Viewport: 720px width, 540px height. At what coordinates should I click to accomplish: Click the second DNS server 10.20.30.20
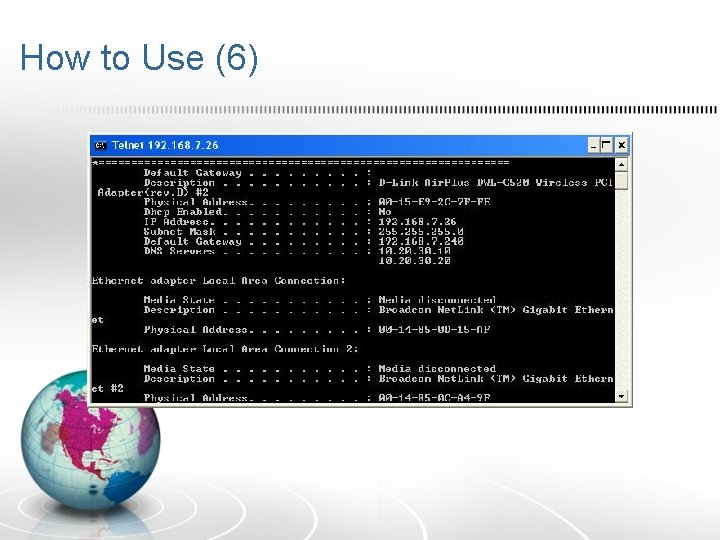pyautogui.click(x=414, y=261)
